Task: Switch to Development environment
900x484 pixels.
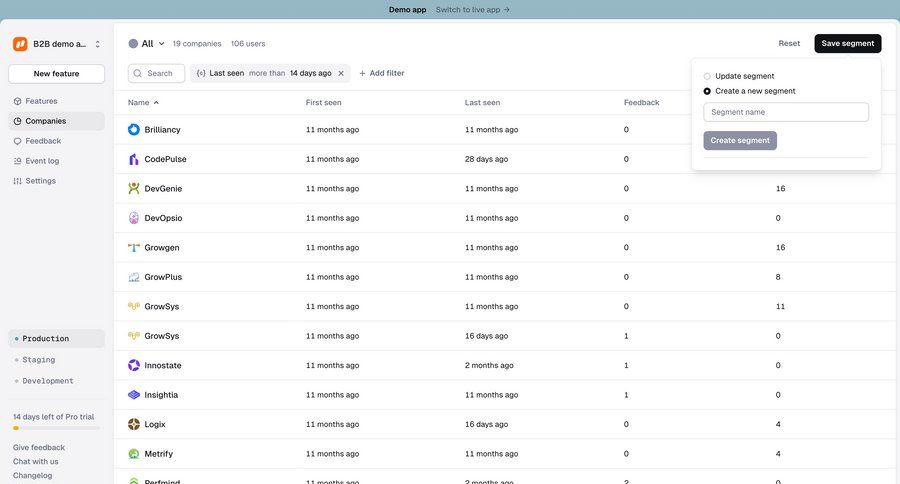Action: [56, 381]
